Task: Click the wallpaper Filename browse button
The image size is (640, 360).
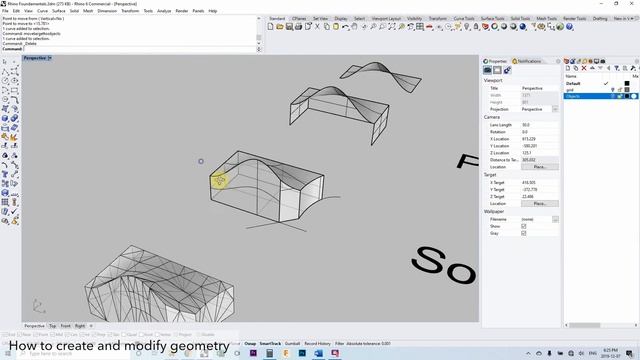Action: 556,219
